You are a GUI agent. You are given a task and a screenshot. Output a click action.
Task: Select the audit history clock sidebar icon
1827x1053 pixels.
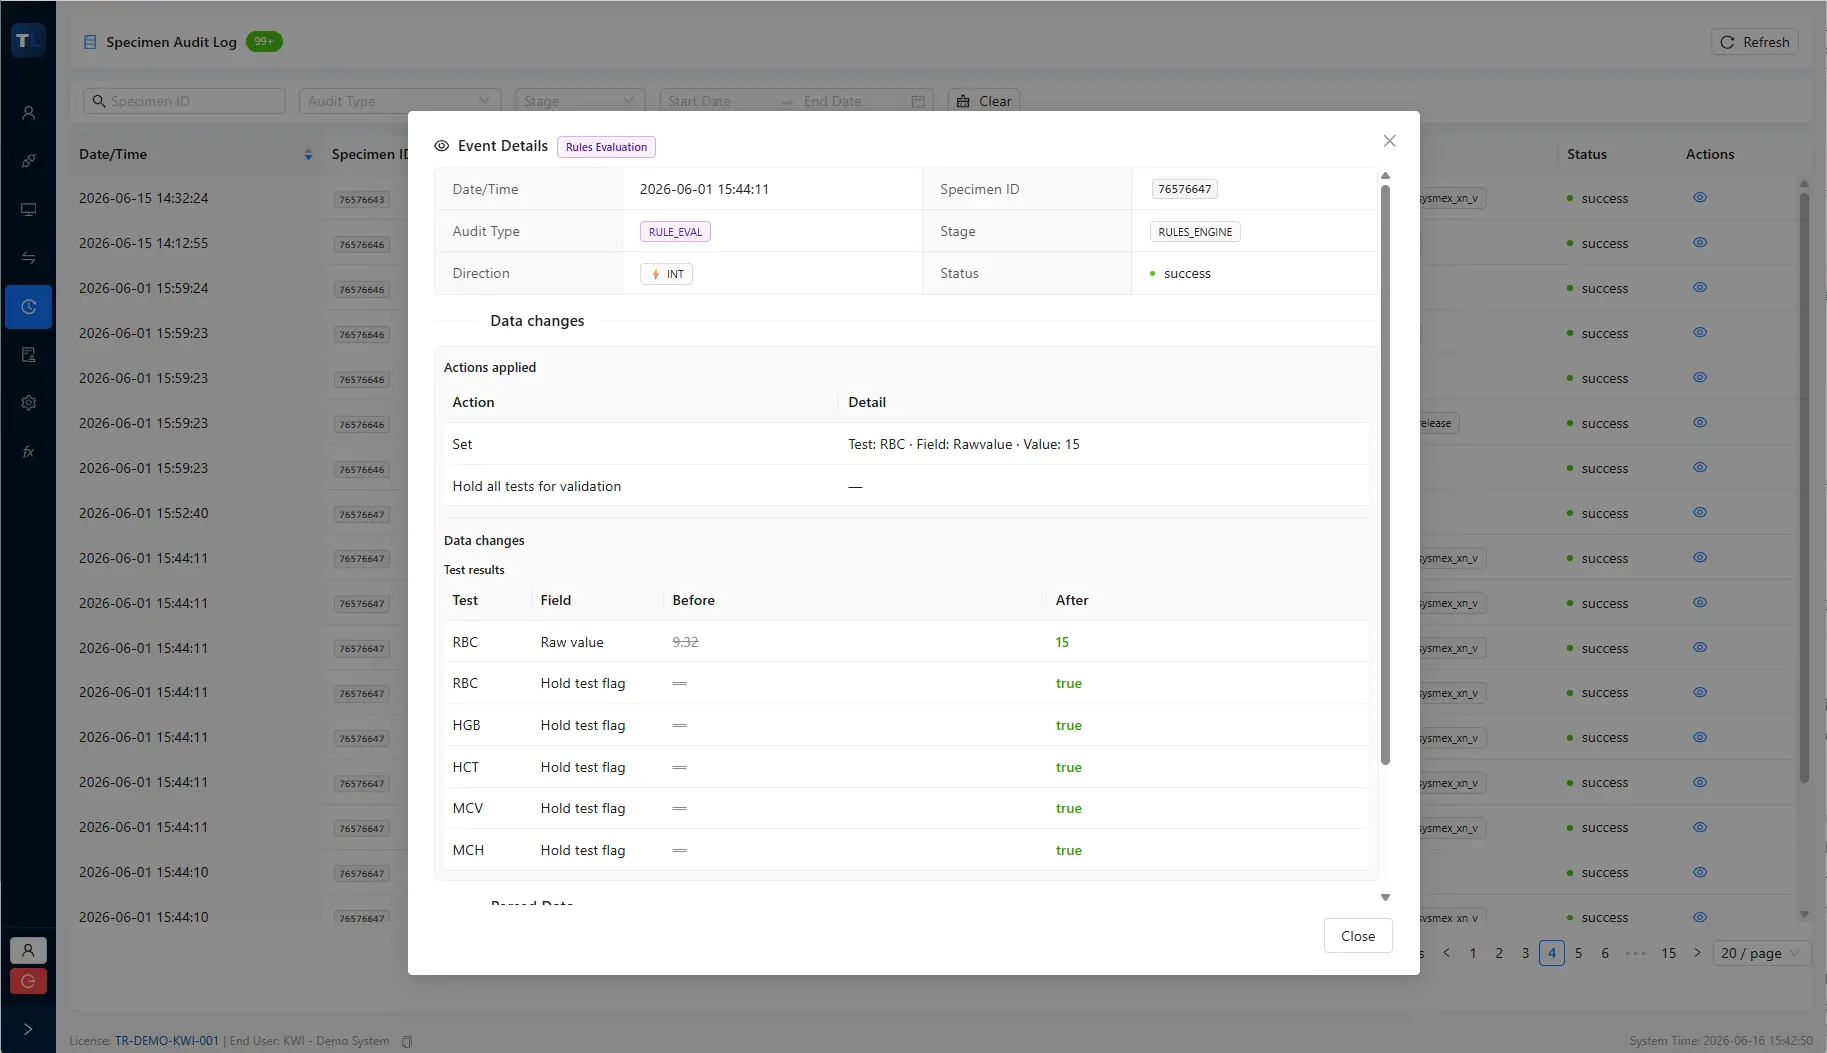[x=28, y=307]
